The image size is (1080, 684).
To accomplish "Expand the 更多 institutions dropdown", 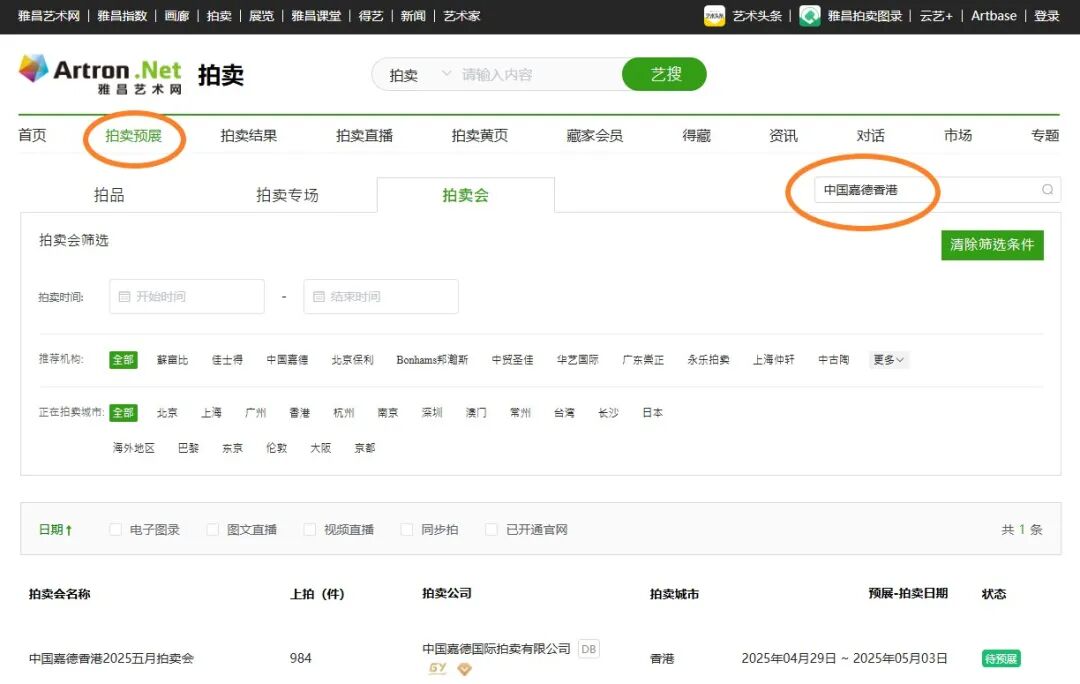I will click(889, 360).
